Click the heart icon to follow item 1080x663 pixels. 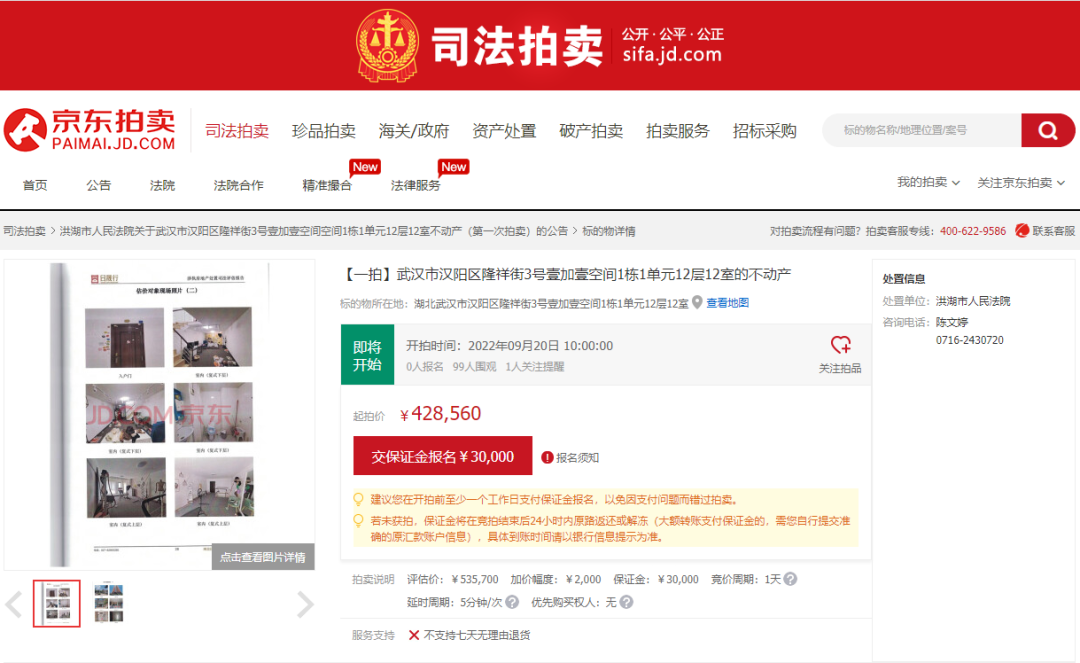[840, 344]
